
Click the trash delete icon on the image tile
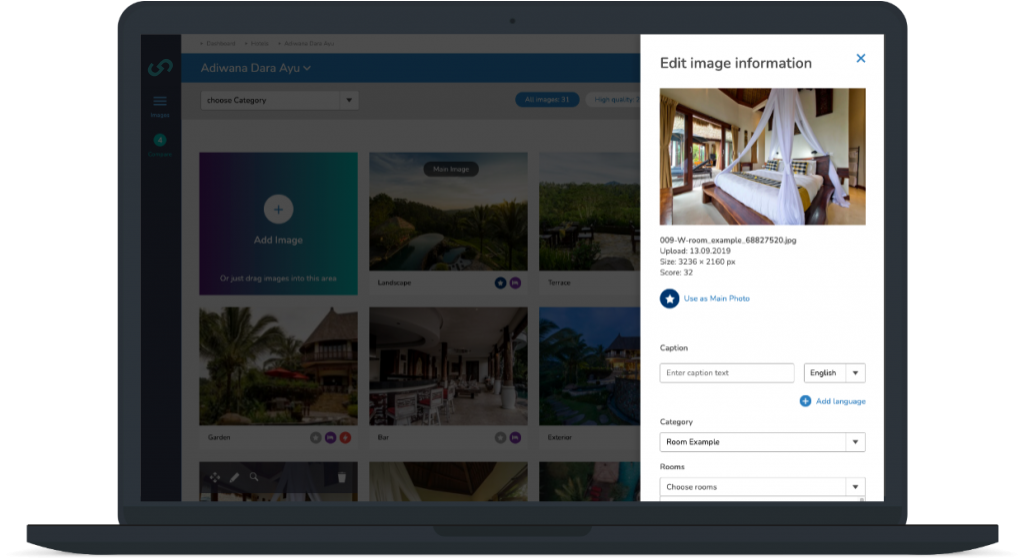pos(342,478)
